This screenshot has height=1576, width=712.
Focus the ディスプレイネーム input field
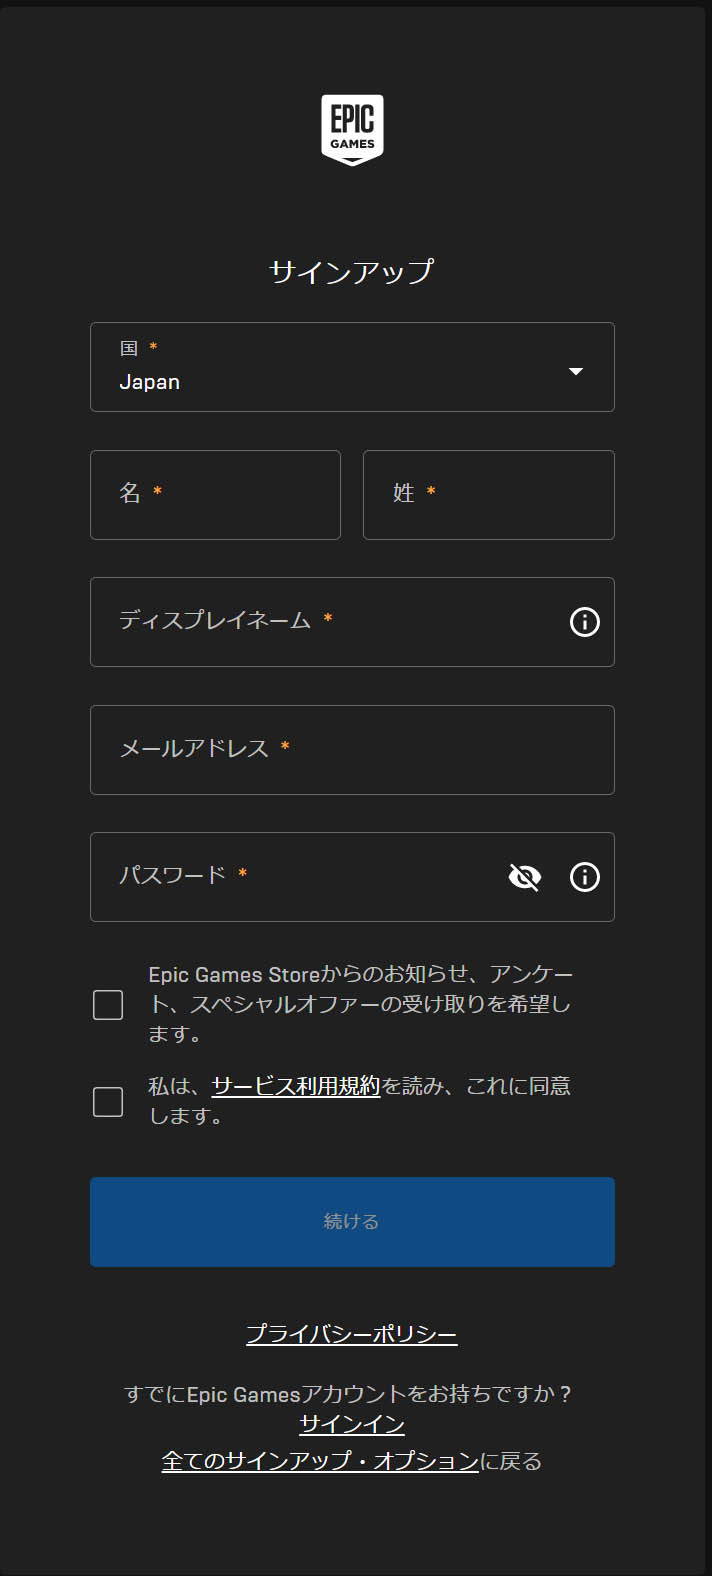point(330,622)
